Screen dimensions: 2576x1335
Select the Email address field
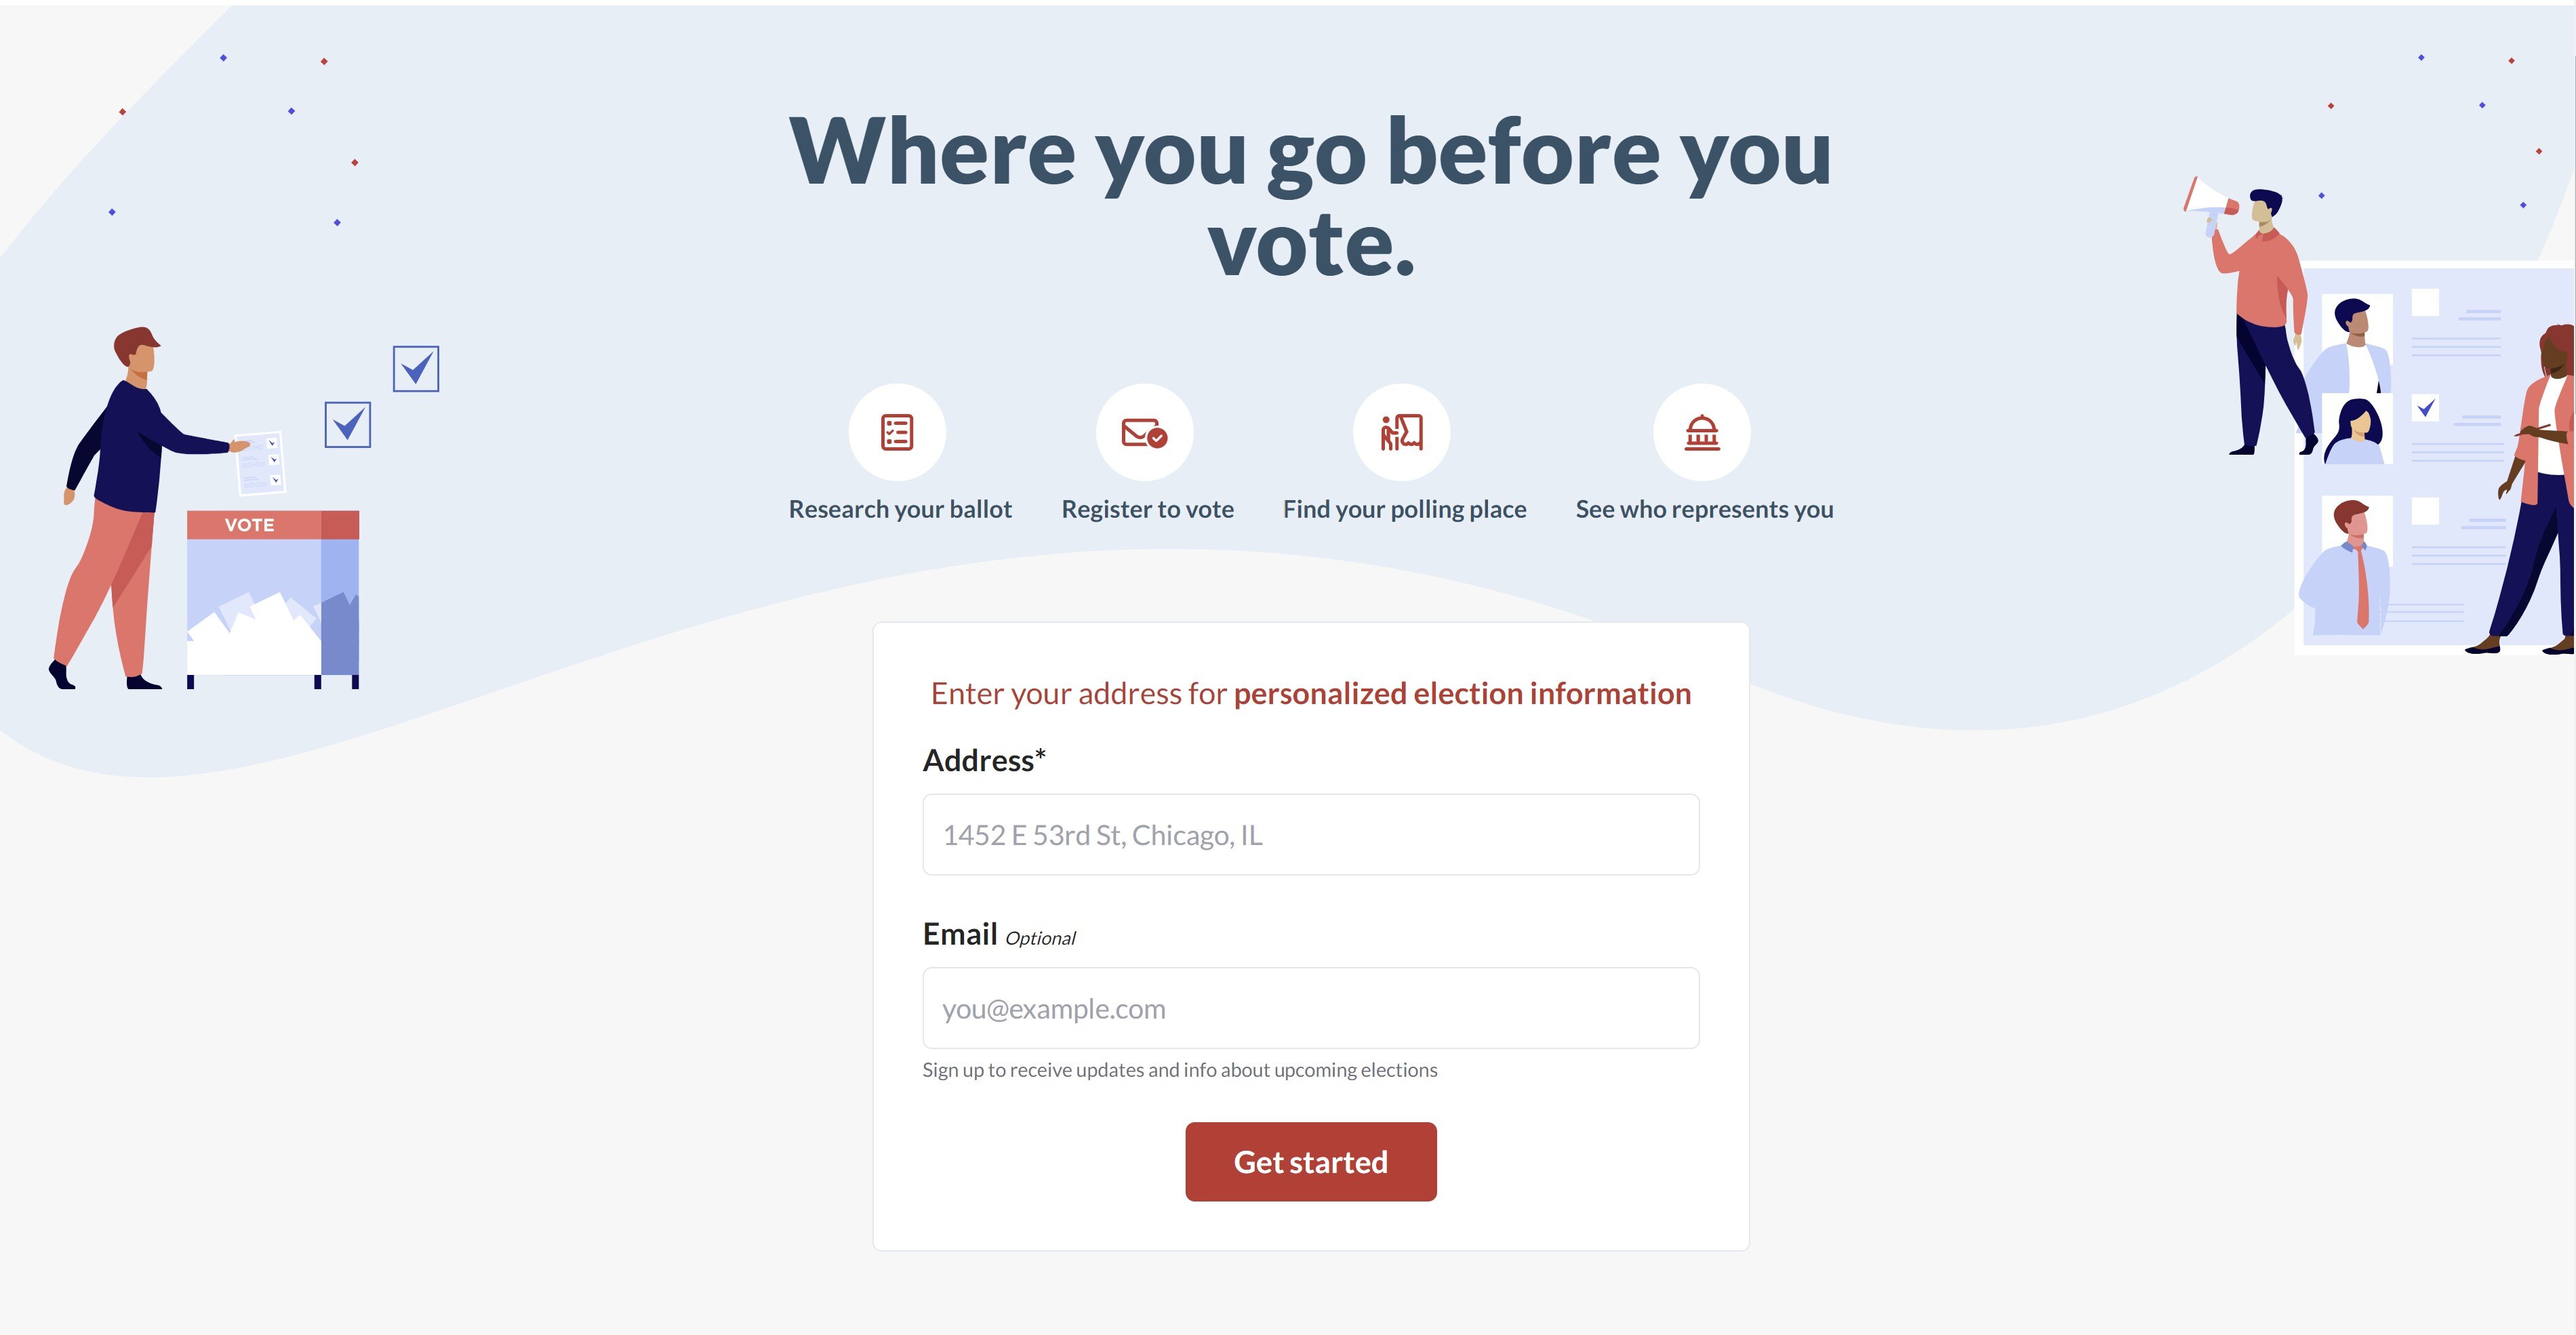(1310, 1008)
